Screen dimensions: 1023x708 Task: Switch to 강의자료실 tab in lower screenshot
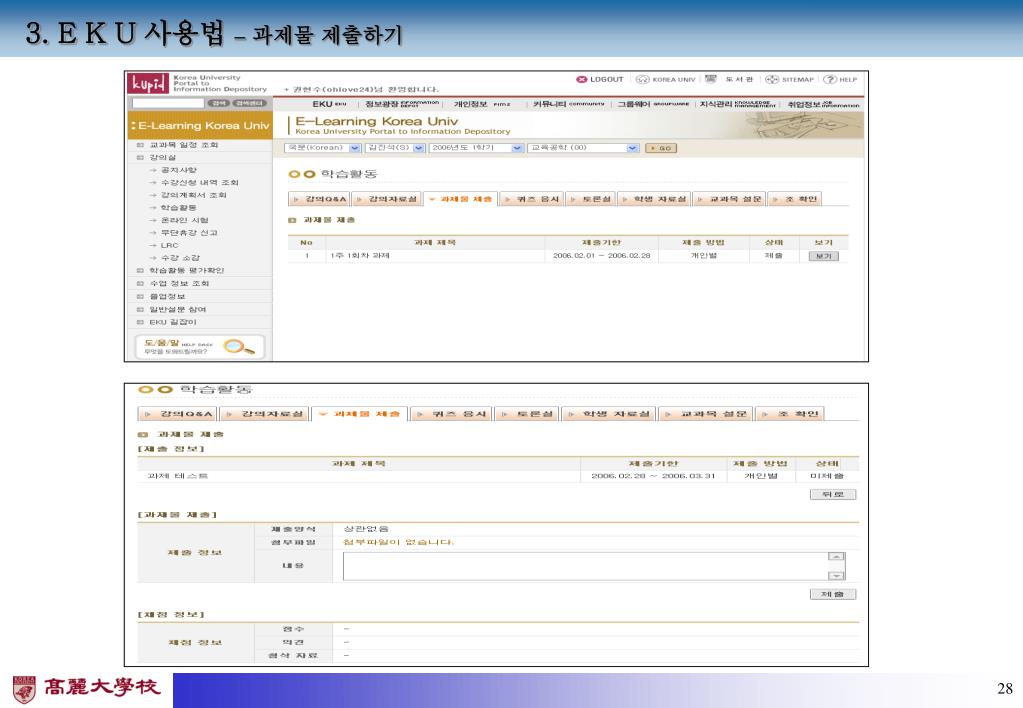click(x=264, y=414)
